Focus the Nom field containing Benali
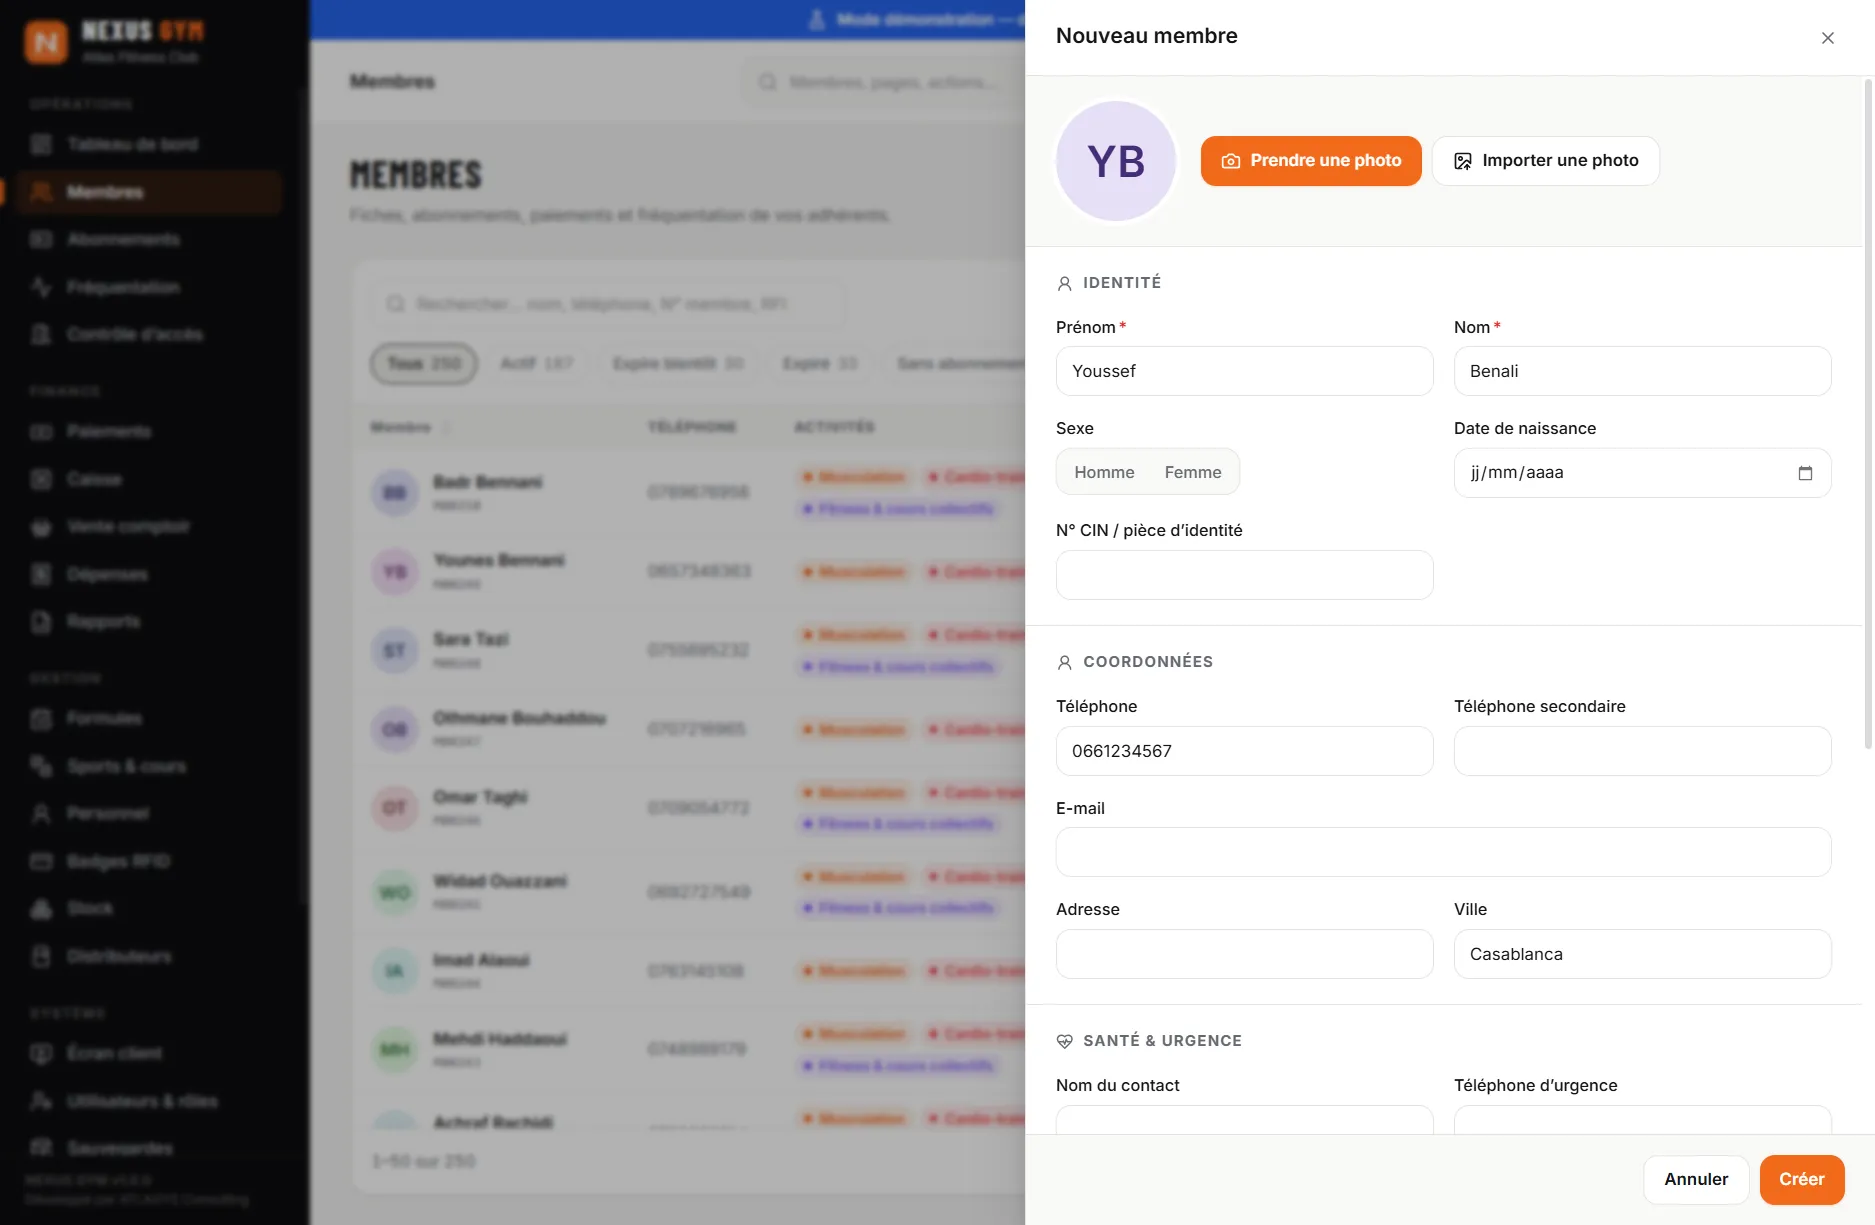Viewport: 1875px width, 1225px height. pyautogui.click(x=1642, y=371)
